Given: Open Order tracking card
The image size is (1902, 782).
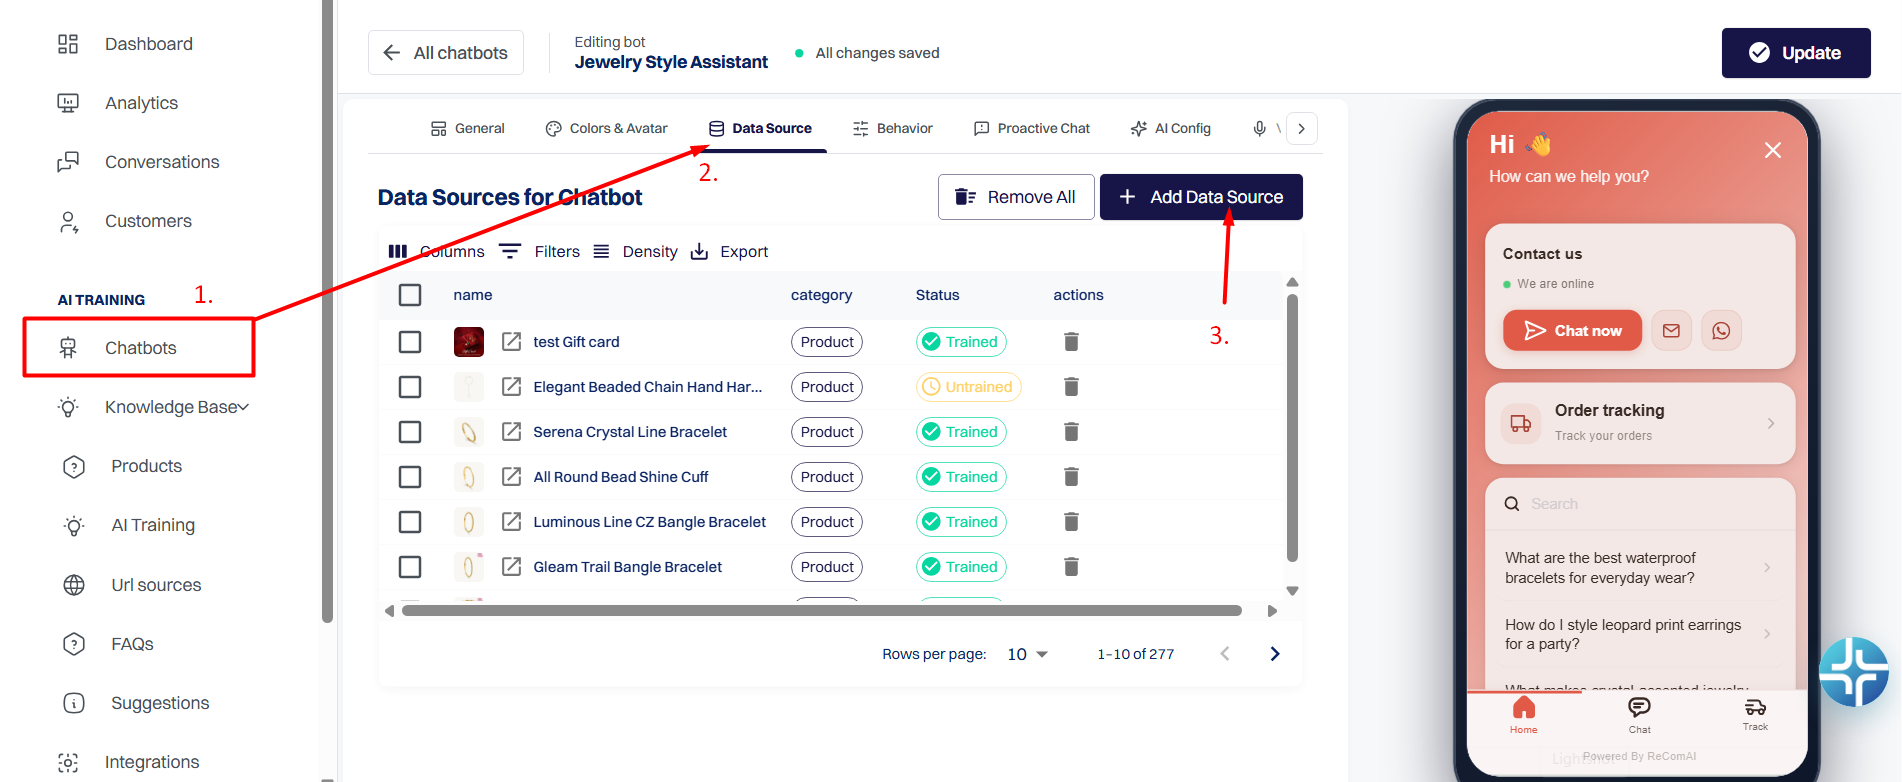Looking at the screenshot, I should [1640, 423].
